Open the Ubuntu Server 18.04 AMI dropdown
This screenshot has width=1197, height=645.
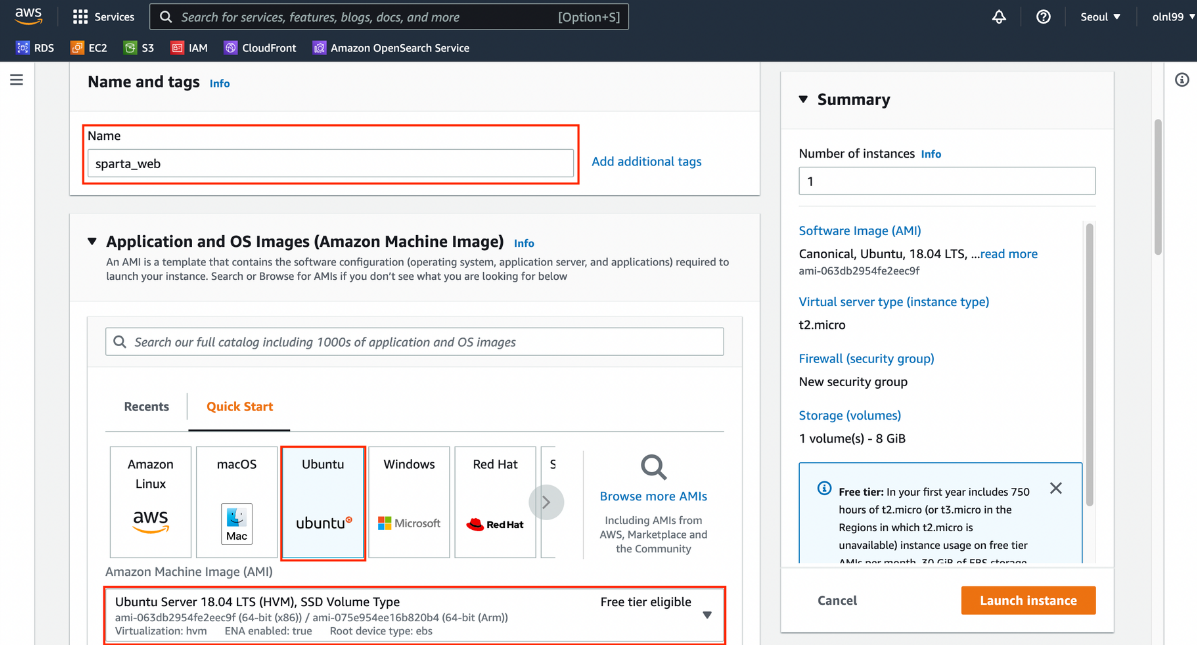(x=415, y=615)
